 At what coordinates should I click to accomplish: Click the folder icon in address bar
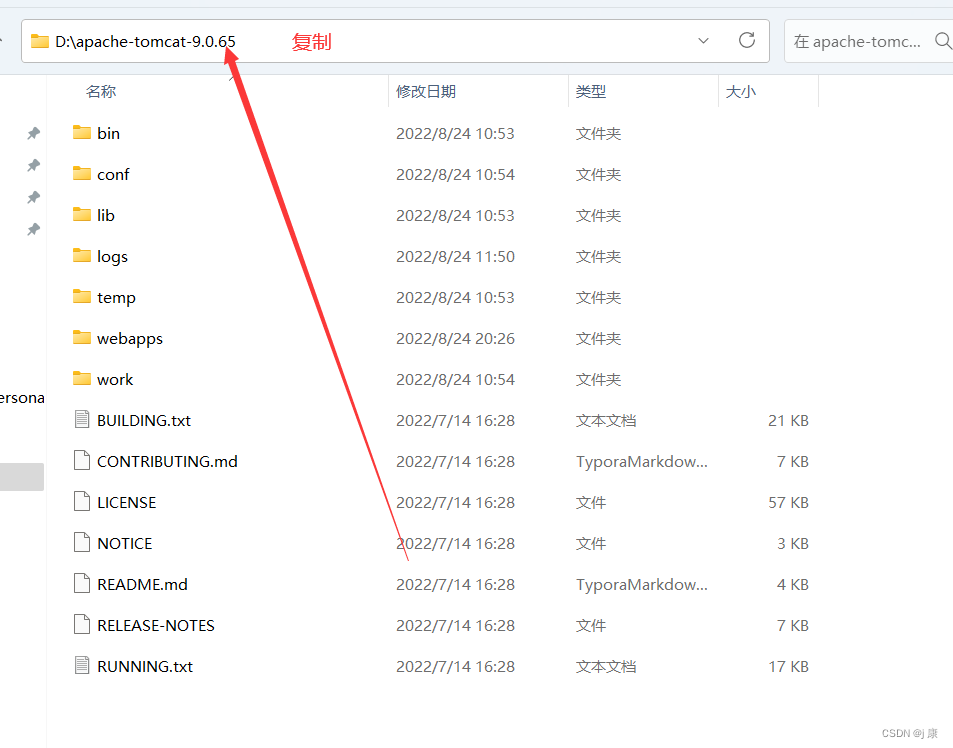pyautogui.click(x=40, y=41)
